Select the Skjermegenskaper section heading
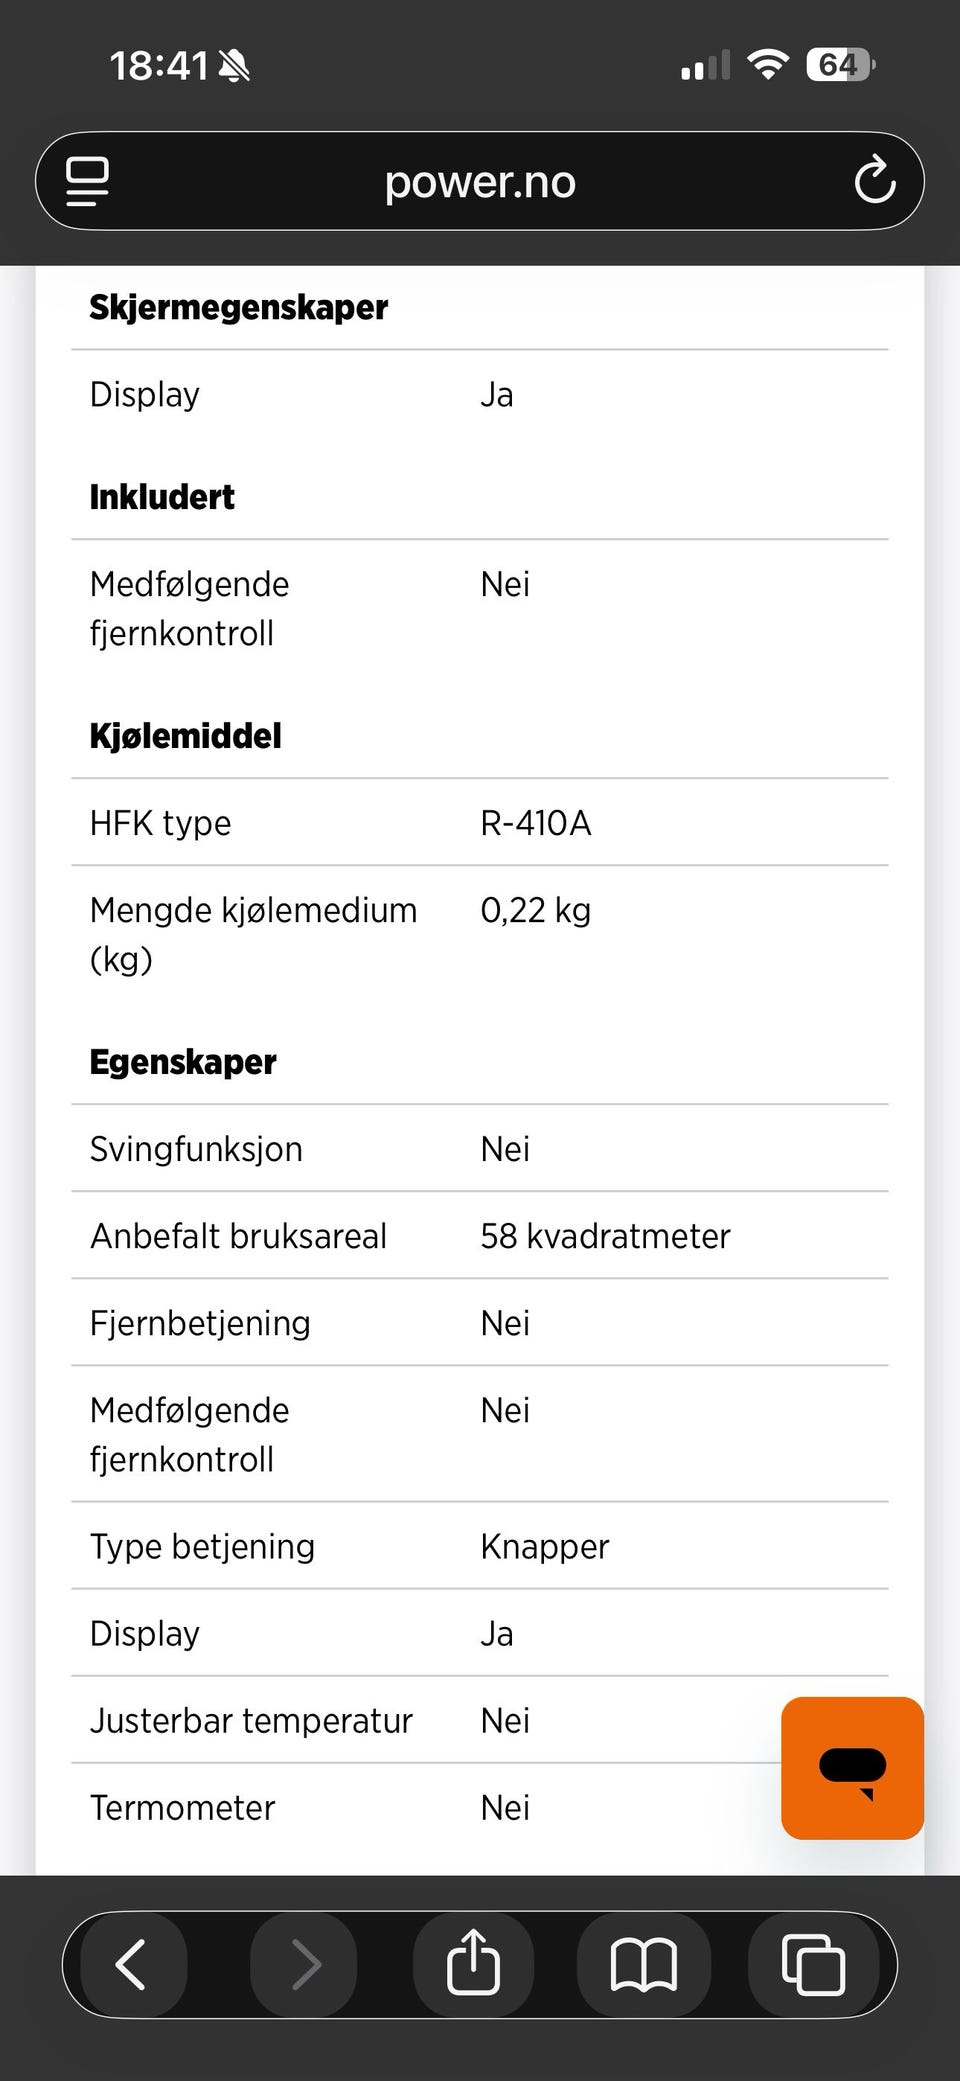This screenshot has height=2081, width=960. (238, 307)
